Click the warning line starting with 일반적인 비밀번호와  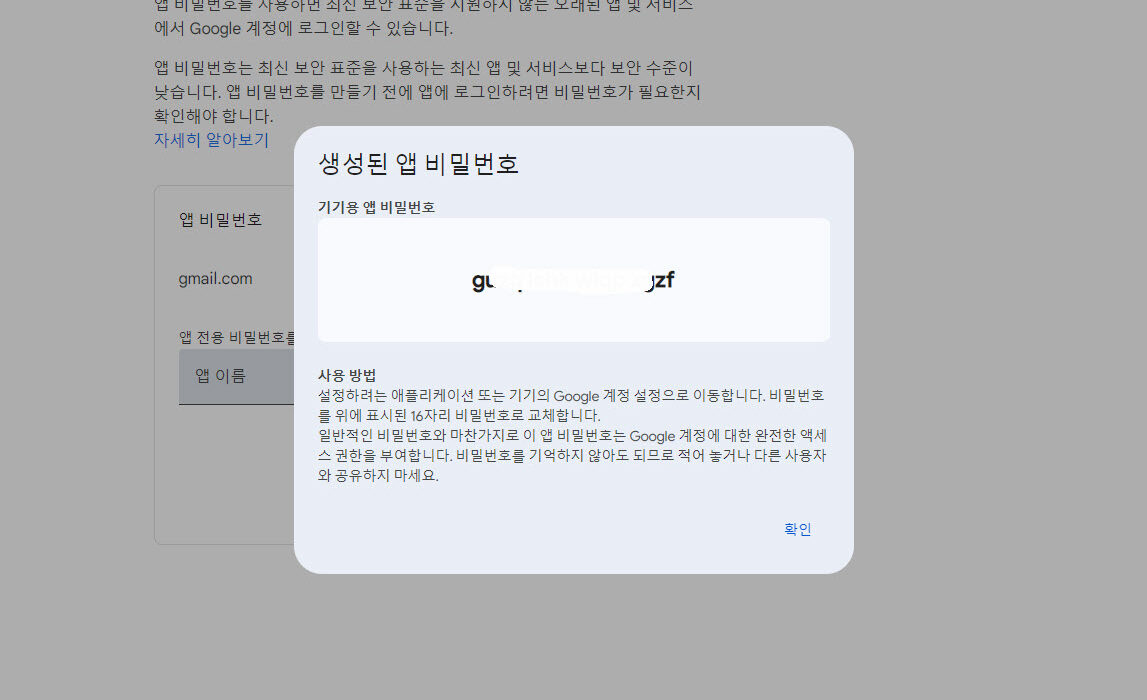tap(570, 435)
